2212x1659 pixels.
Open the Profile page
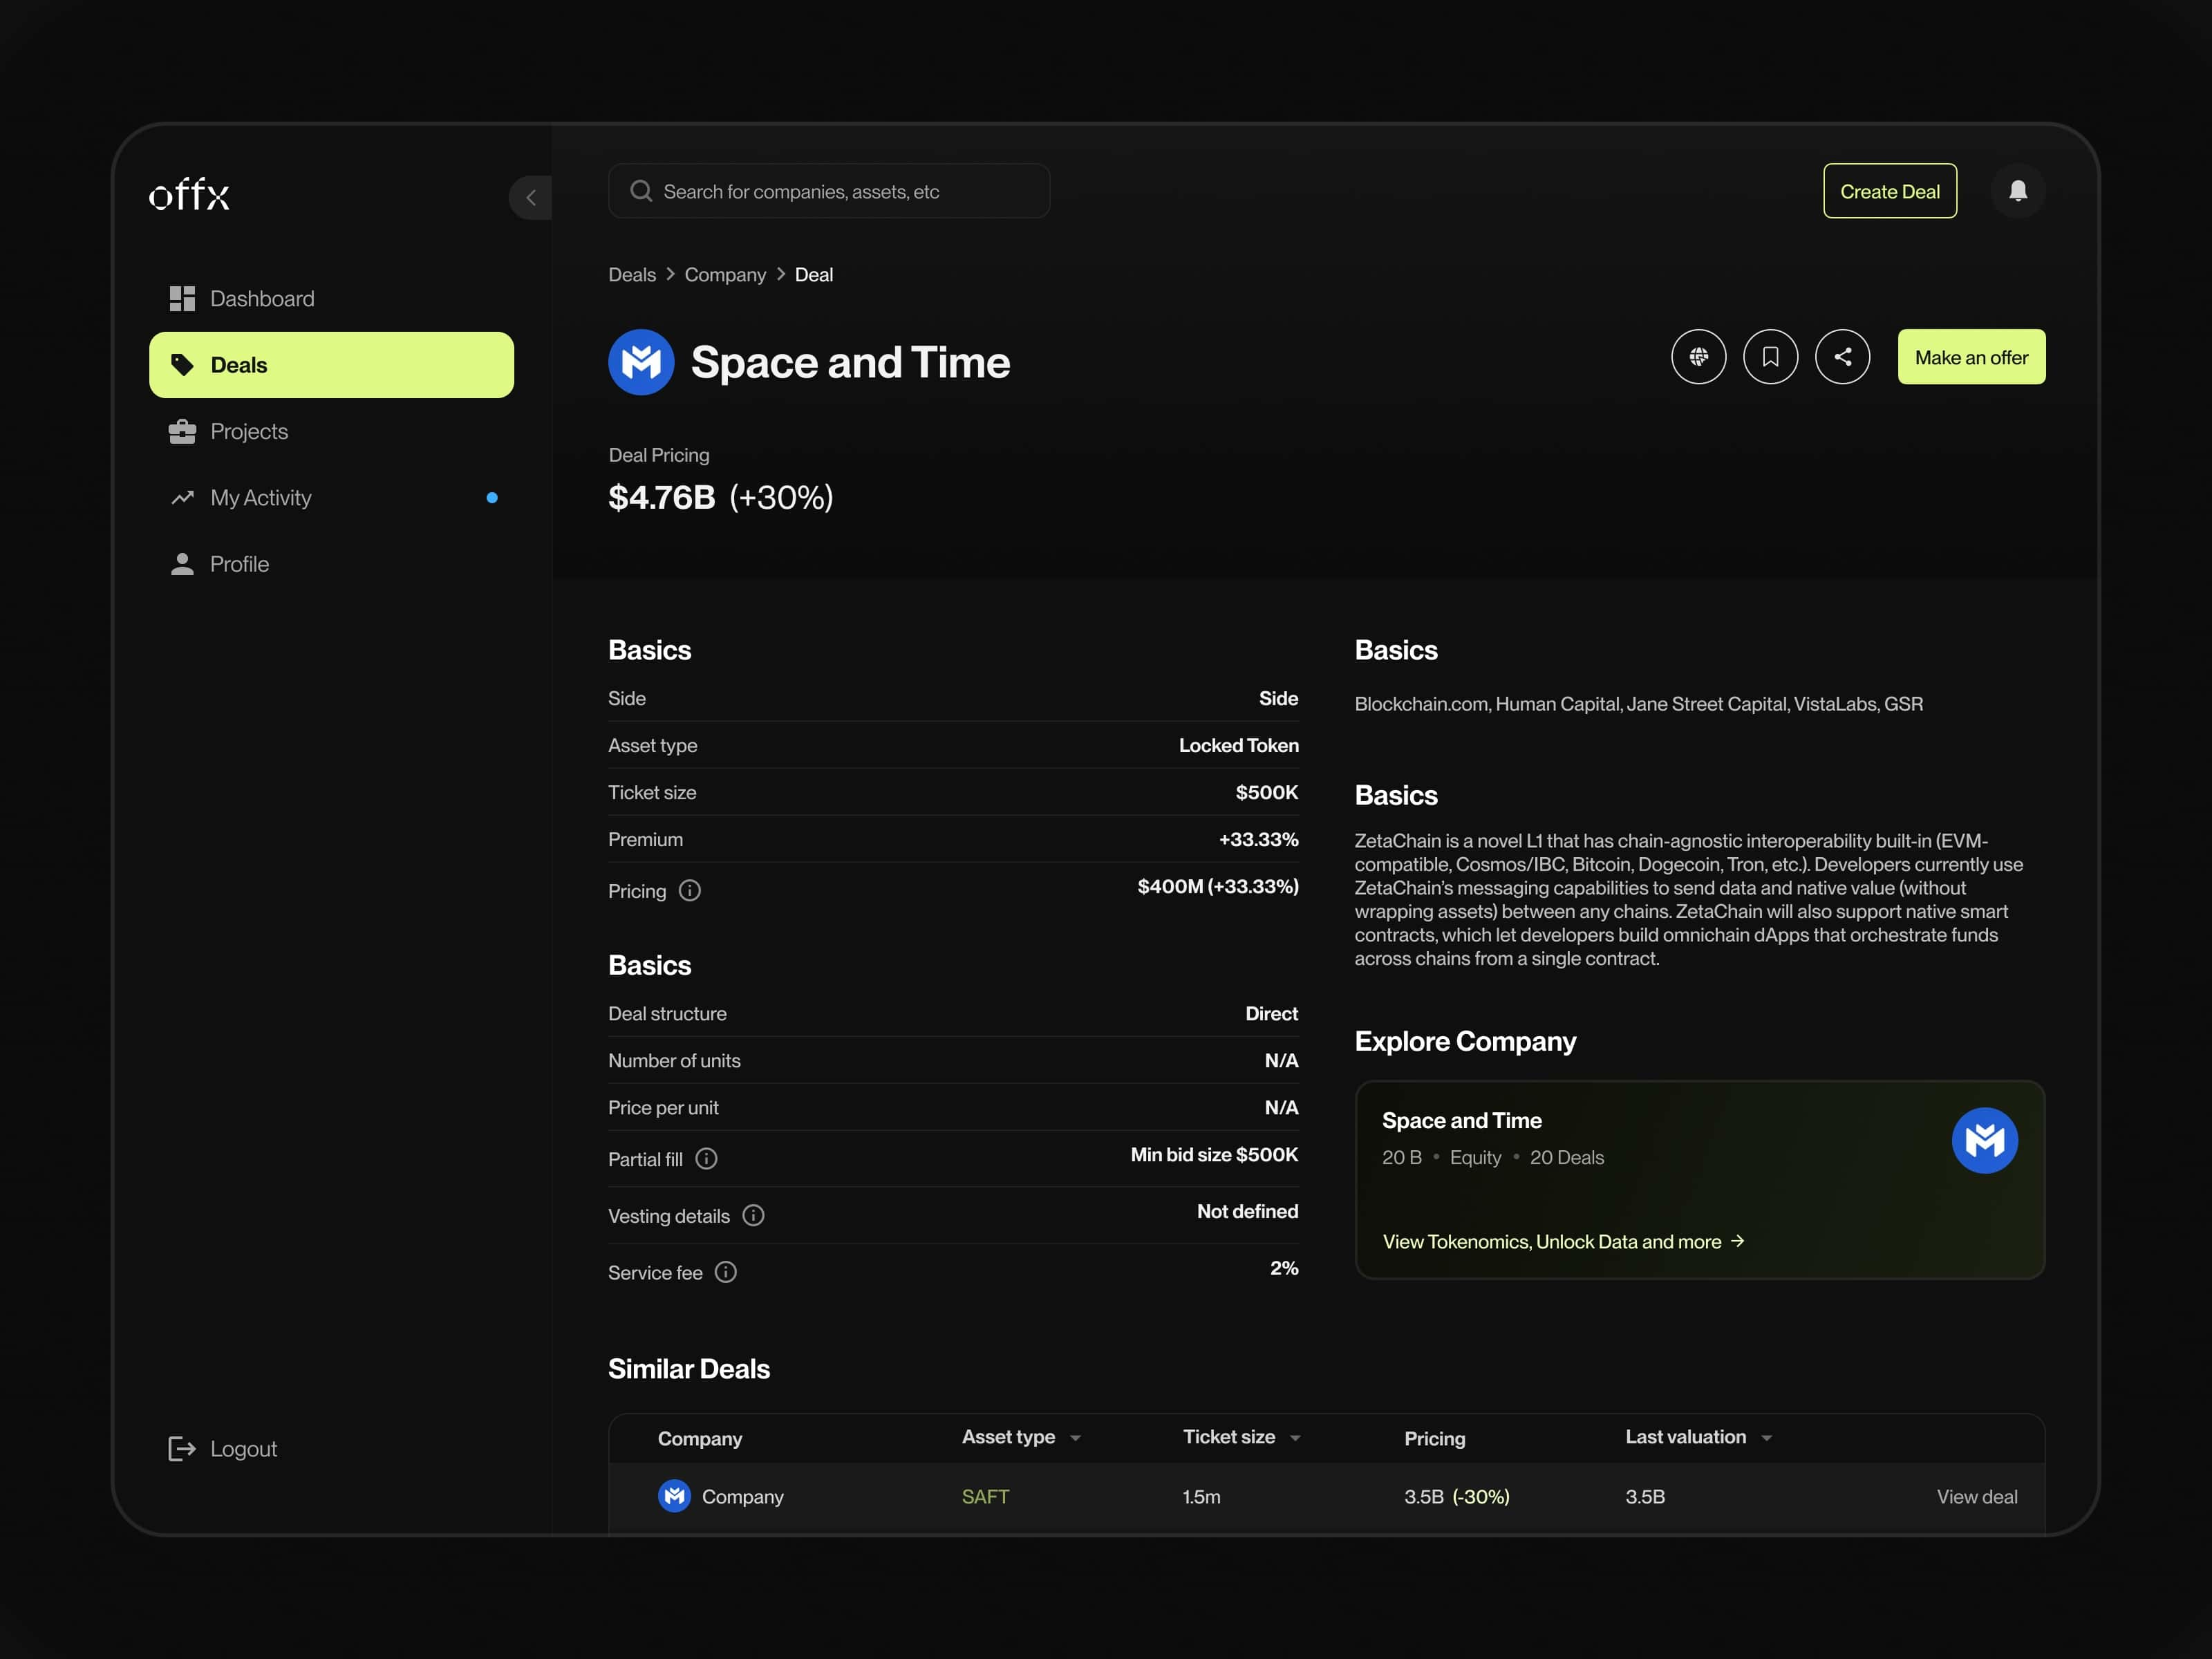pyautogui.click(x=331, y=564)
